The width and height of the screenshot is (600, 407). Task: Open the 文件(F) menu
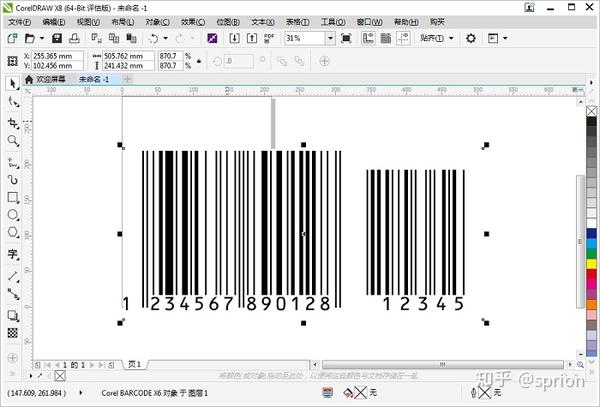[19, 22]
